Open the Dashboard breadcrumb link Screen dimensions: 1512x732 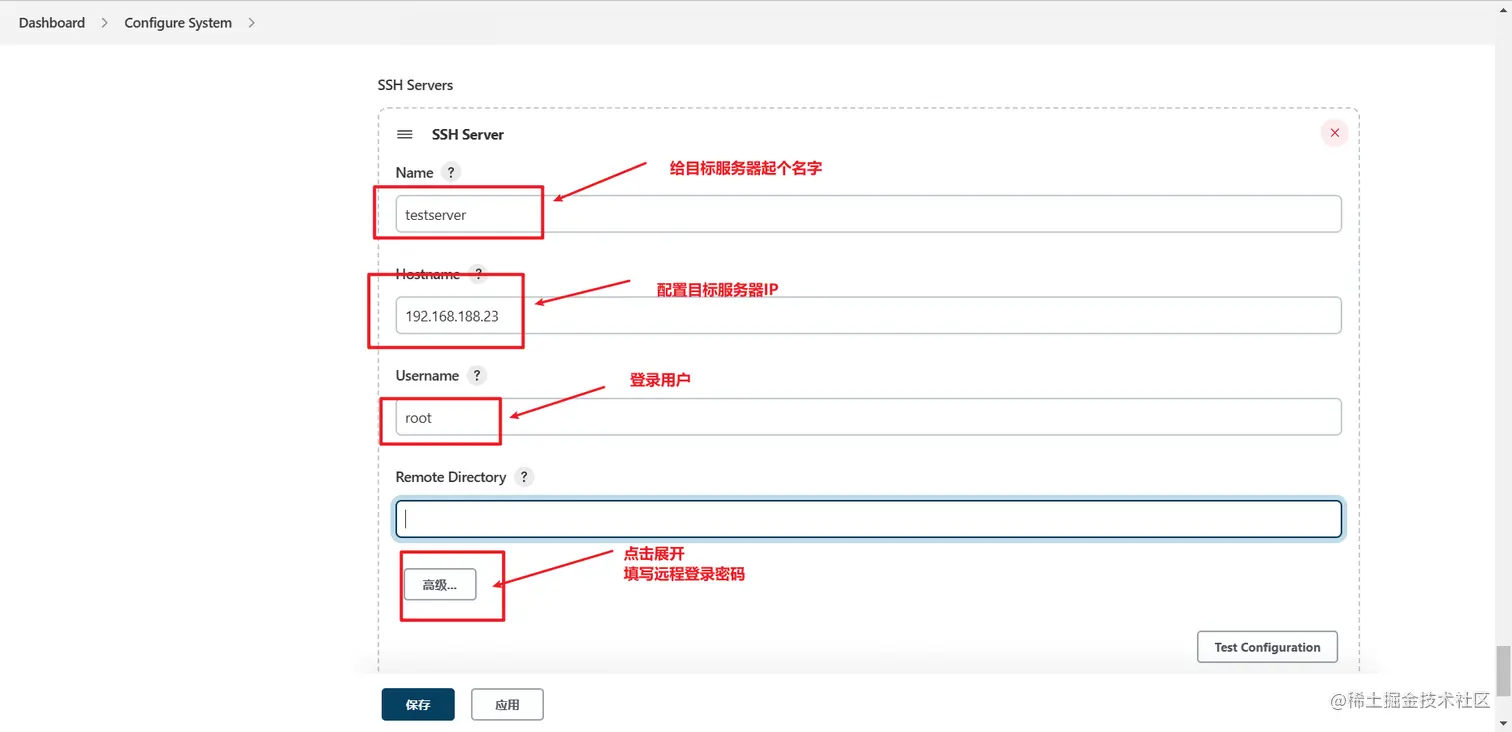coord(52,22)
